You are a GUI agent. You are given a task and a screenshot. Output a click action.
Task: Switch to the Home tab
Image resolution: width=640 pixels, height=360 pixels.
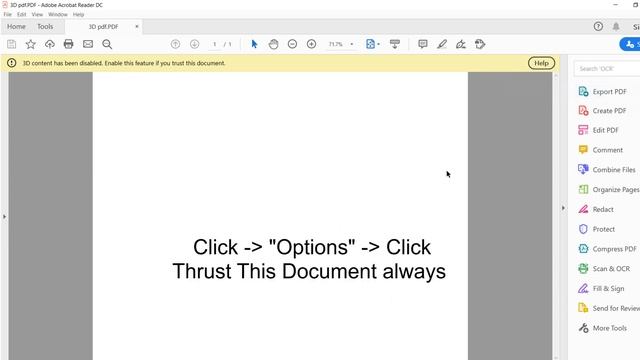16,27
